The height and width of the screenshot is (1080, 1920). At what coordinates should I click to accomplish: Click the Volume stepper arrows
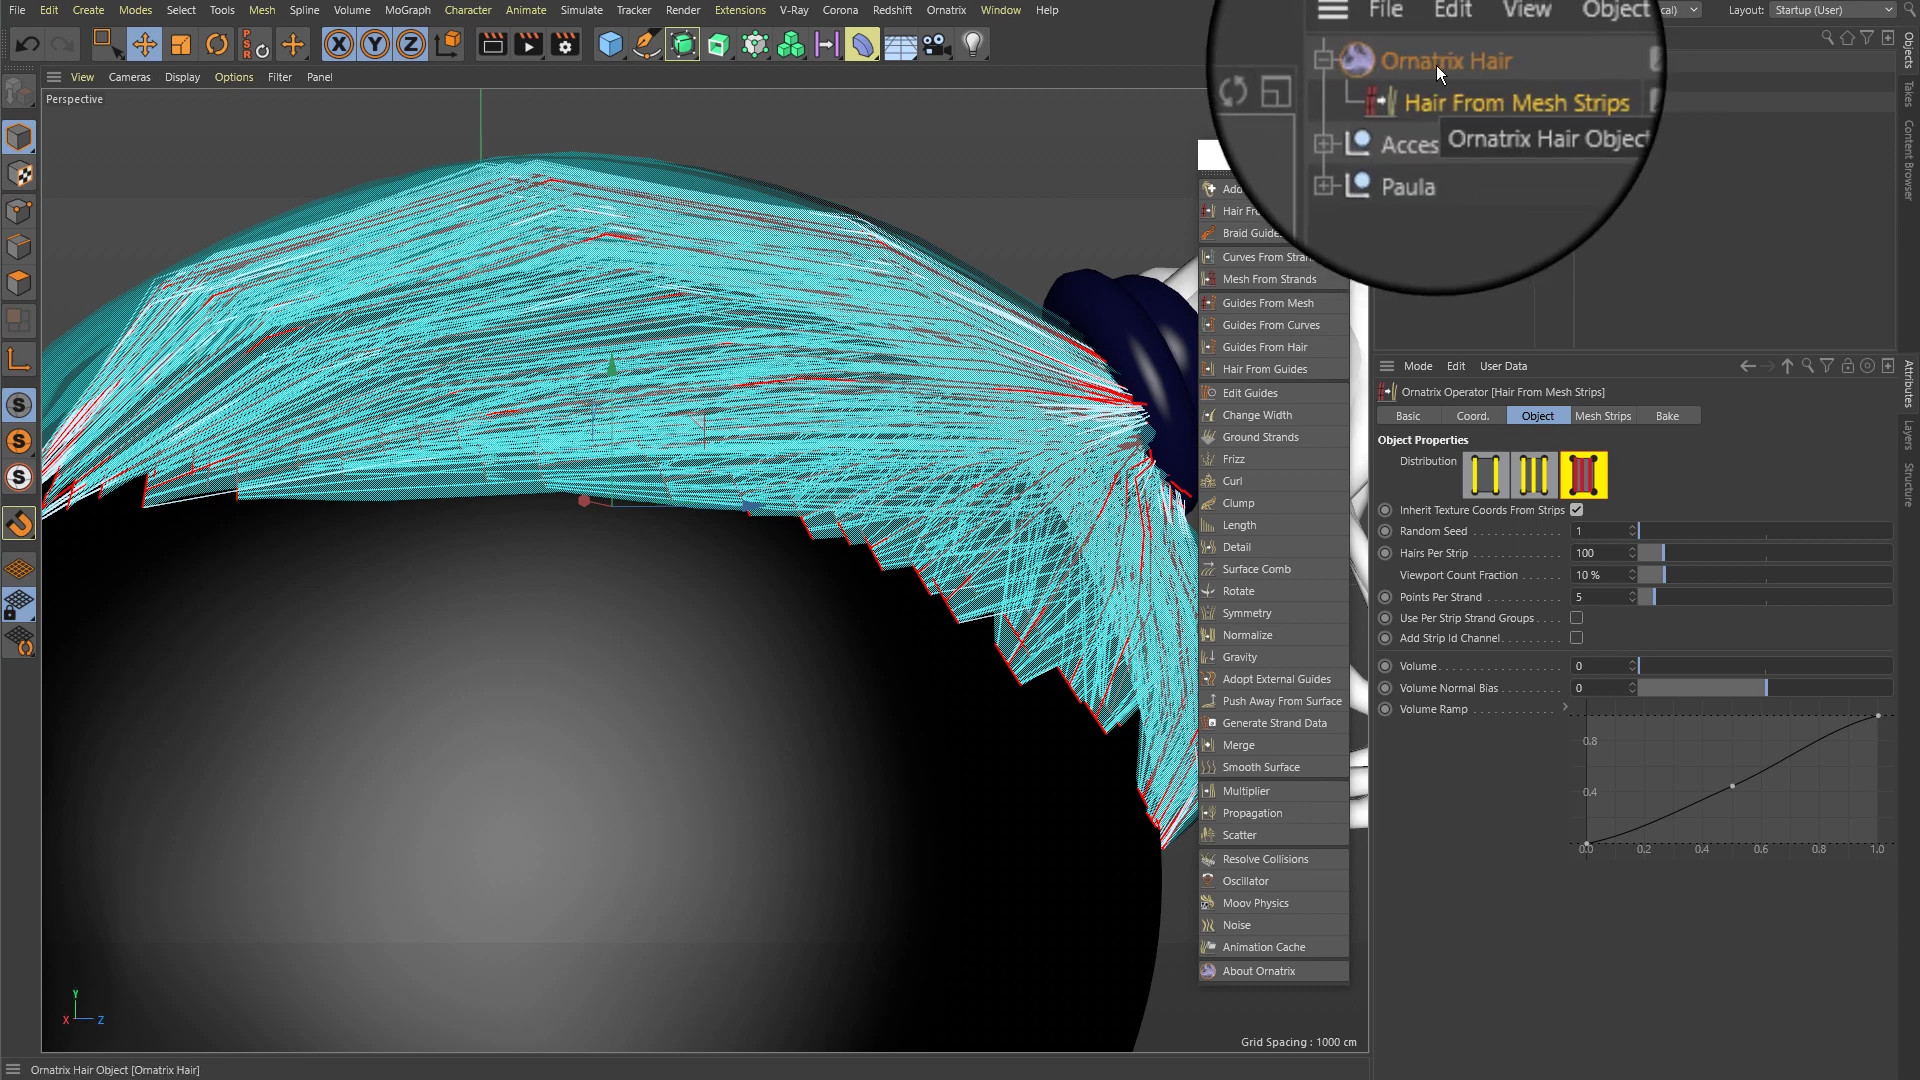(x=1632, y=666)
